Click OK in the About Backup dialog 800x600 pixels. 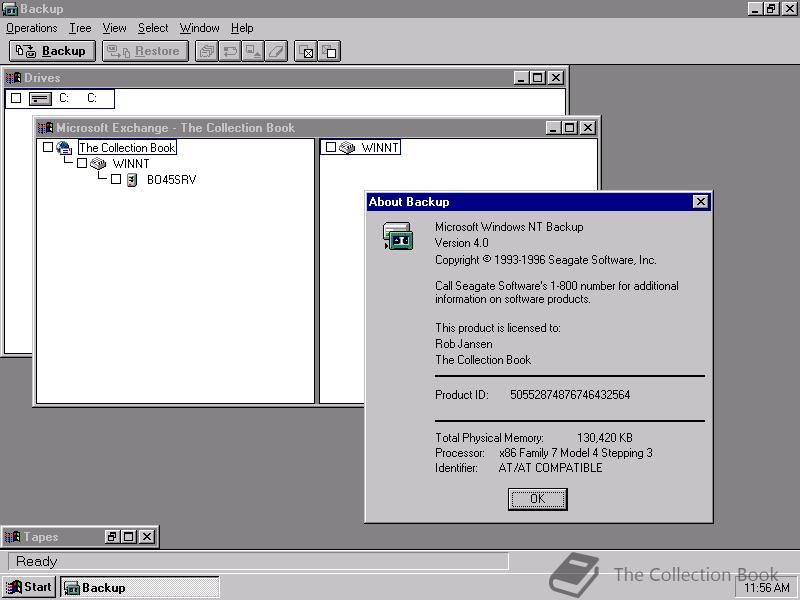(538, 499)
